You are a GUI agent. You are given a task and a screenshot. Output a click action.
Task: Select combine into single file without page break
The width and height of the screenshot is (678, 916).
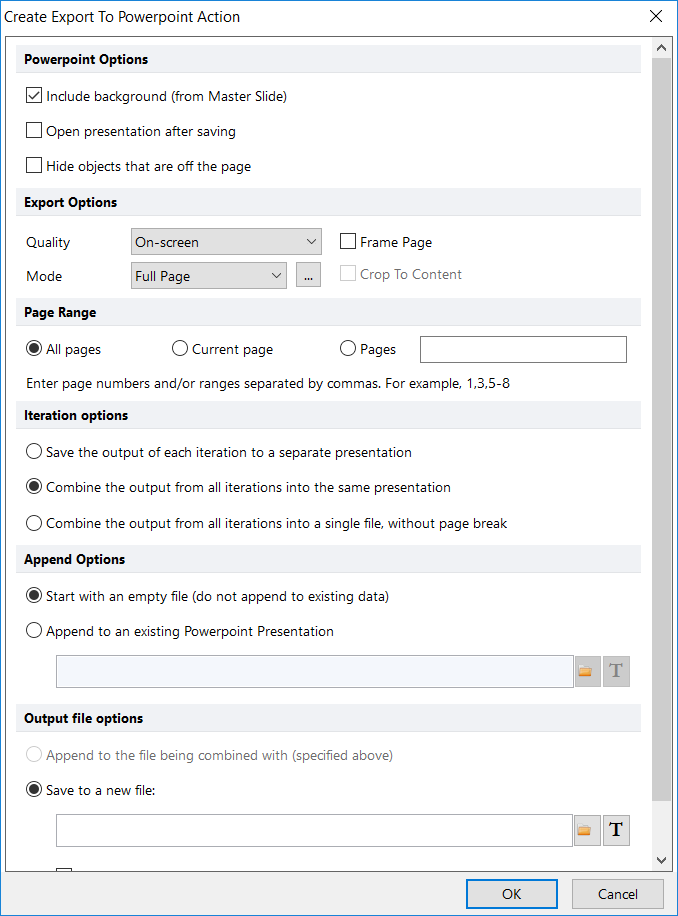pos(34,523)
